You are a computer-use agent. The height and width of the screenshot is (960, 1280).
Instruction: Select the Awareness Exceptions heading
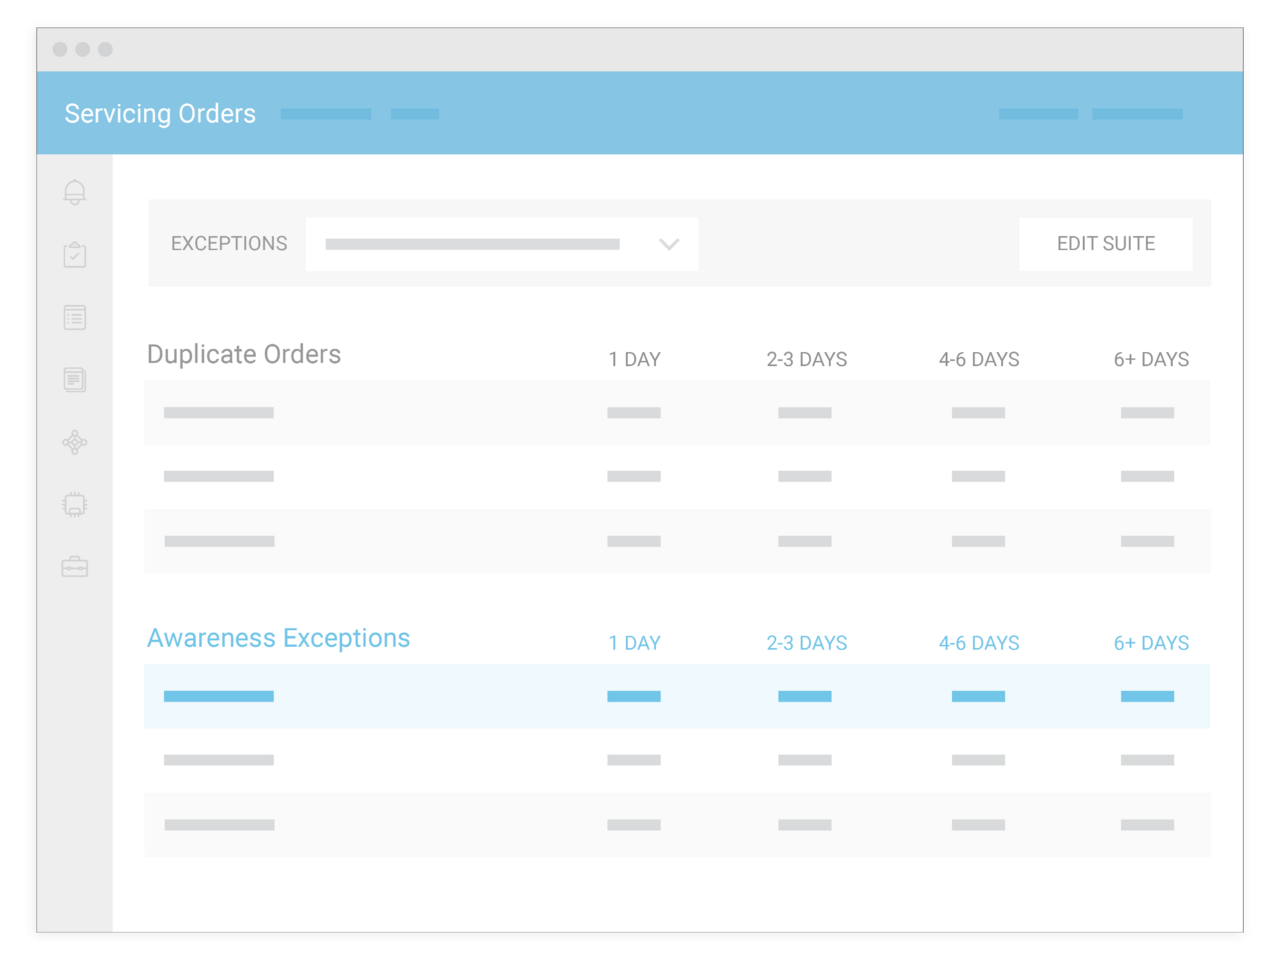[x=279, y=638]
